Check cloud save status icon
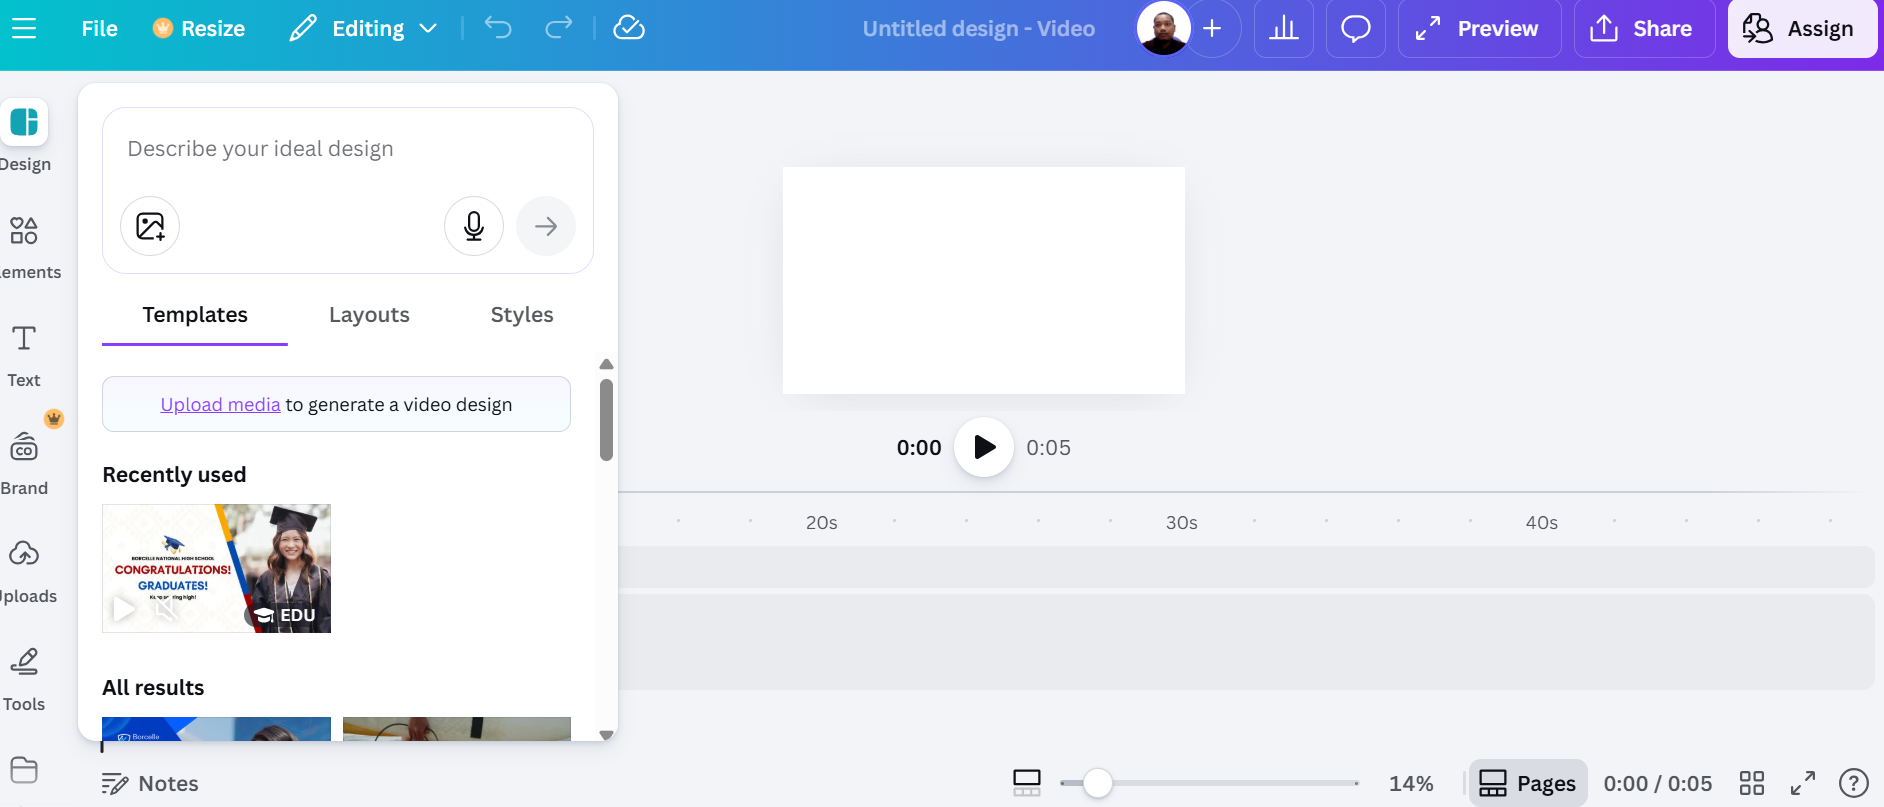Screen dimensions: 1884x807 point(629,28)
